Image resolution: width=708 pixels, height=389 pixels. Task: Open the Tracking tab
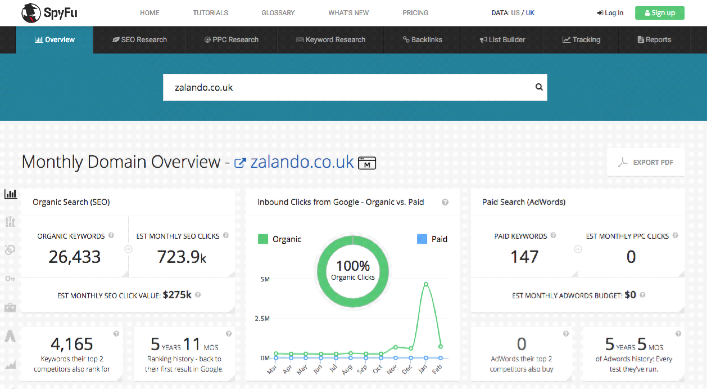click(x=581, y=40)
